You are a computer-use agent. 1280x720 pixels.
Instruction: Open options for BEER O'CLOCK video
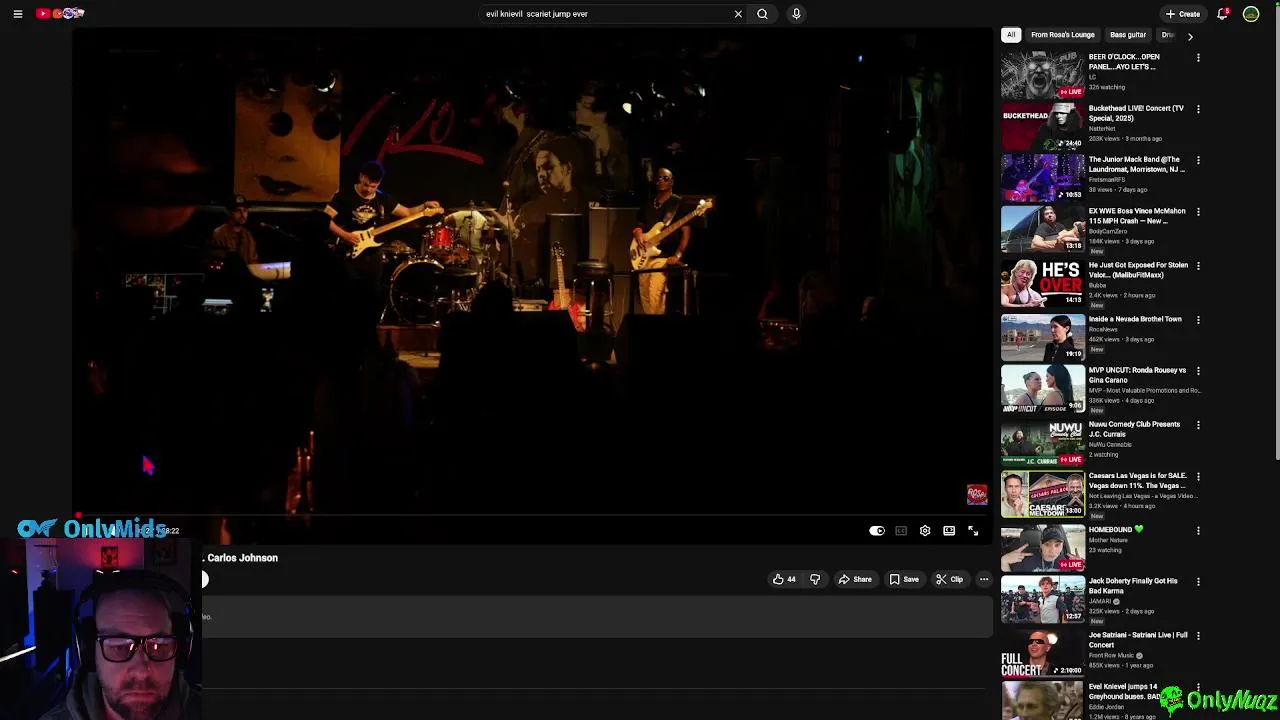1198,58
